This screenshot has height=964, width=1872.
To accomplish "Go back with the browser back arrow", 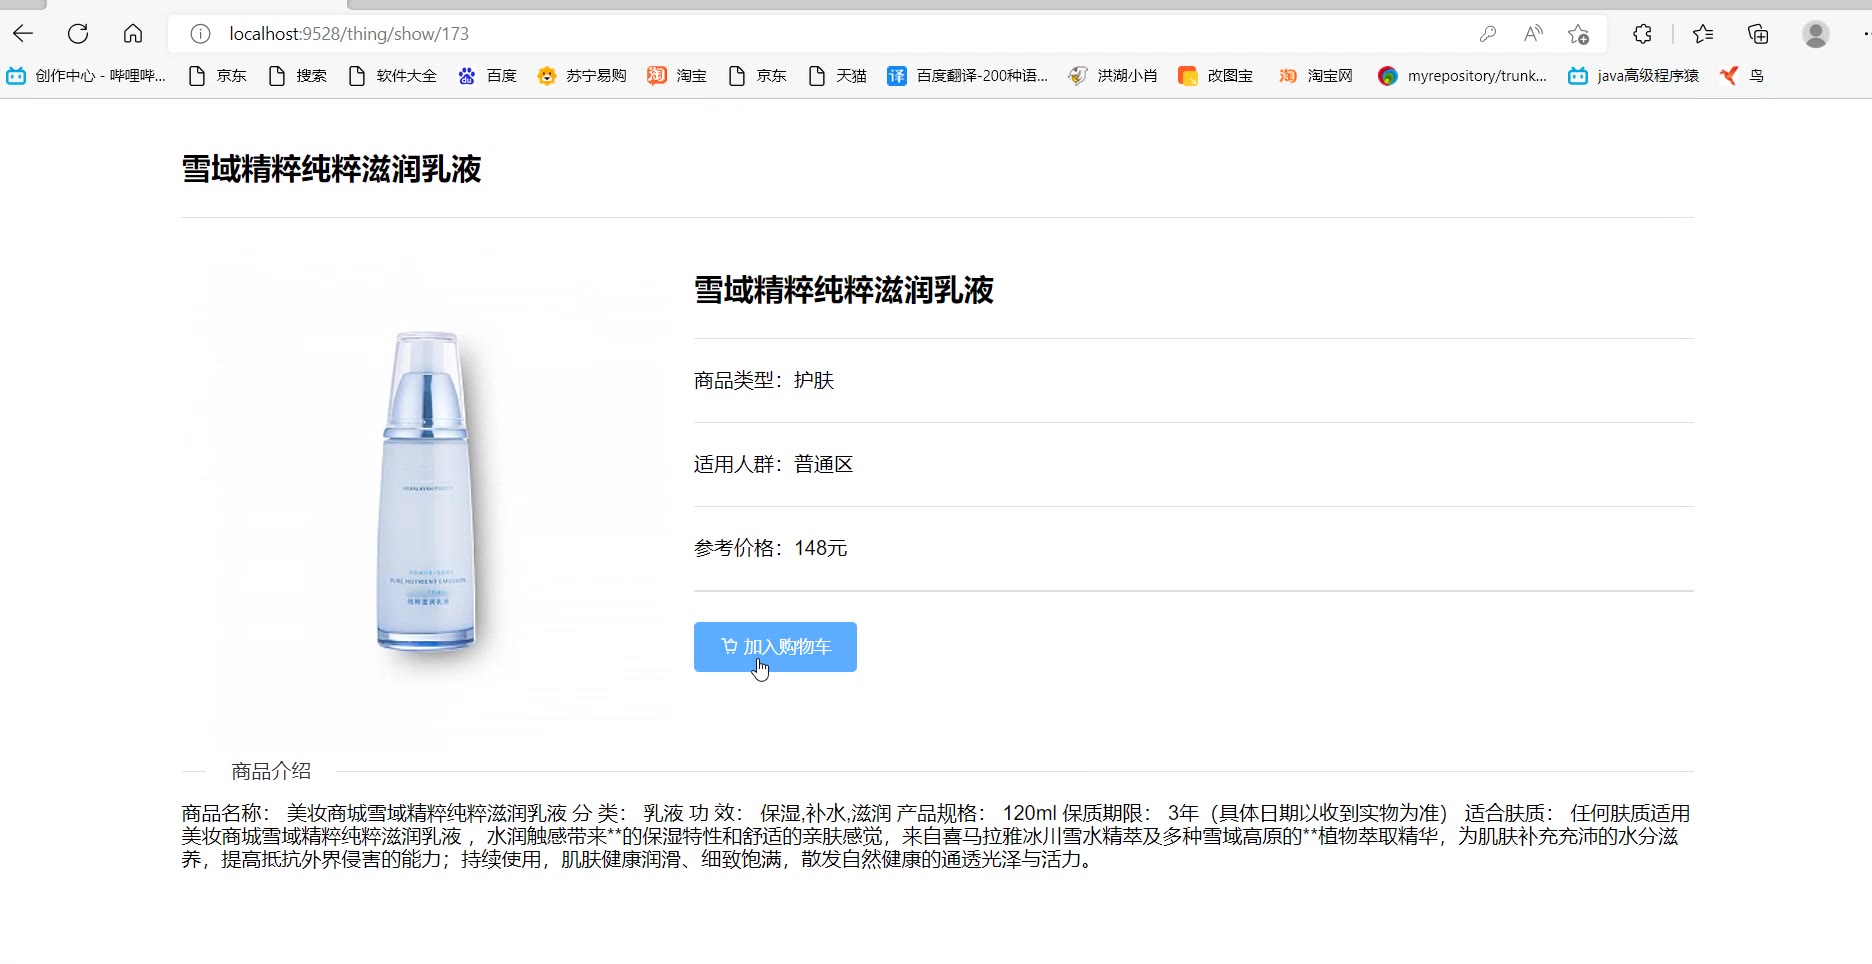I will tap(23, 34).
